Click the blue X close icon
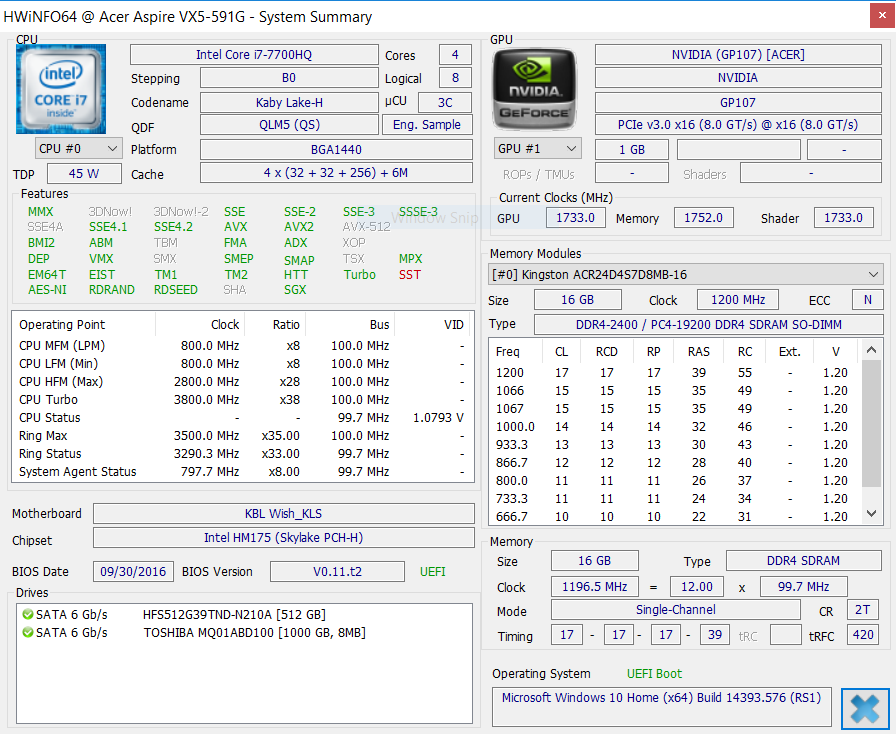 [865, 709]
